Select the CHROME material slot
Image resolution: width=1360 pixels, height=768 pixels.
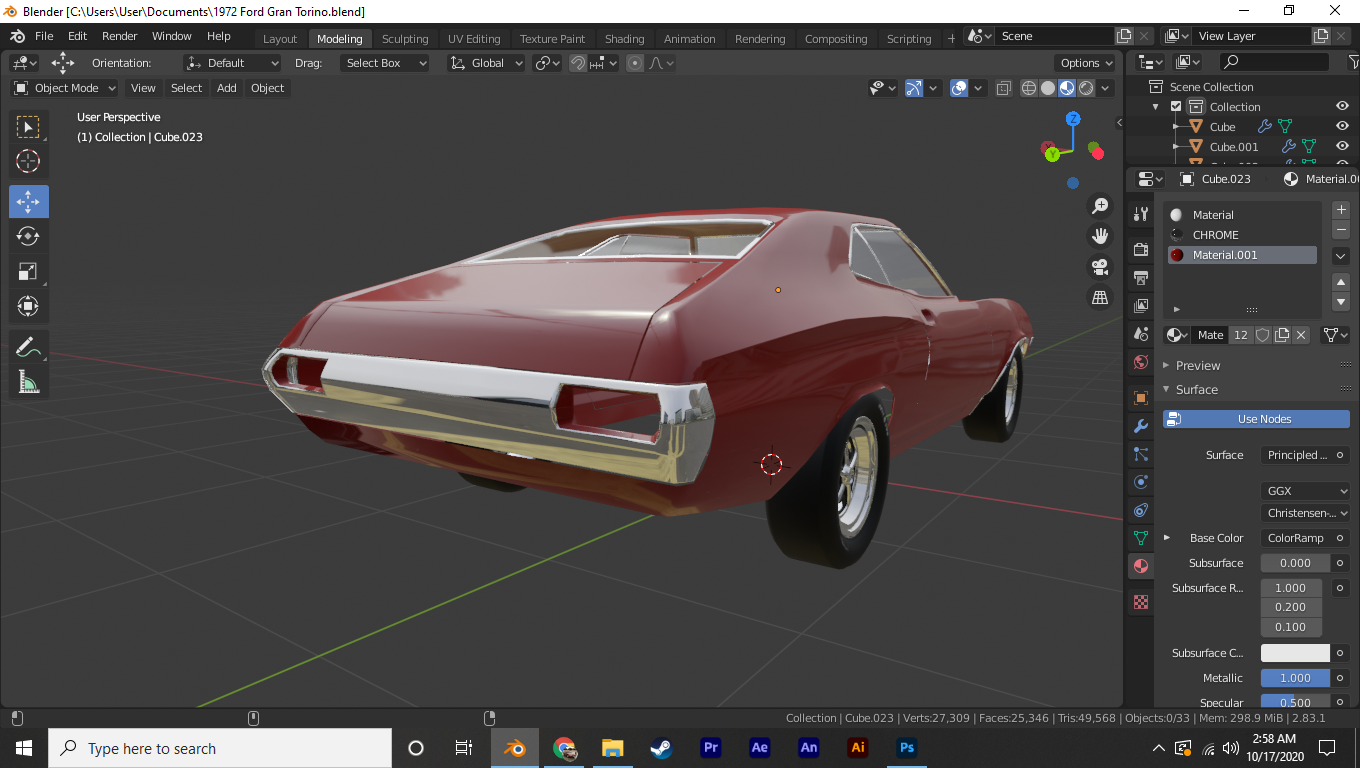1242,235
